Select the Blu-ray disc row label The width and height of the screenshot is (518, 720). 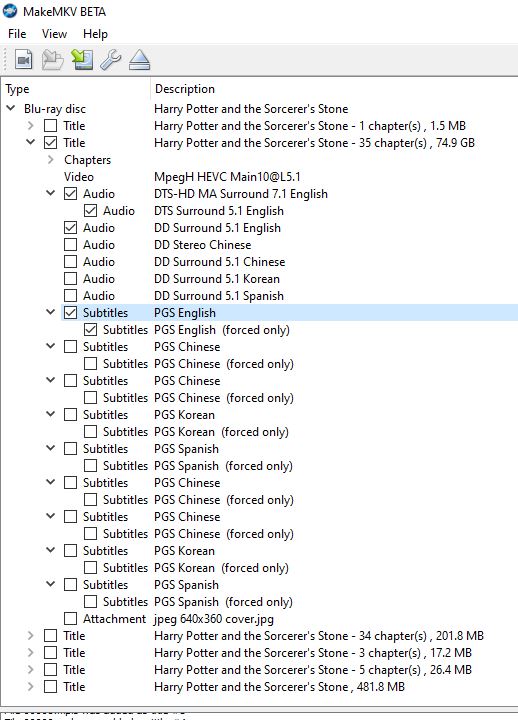pyautogui.click(x=55, y=109)
